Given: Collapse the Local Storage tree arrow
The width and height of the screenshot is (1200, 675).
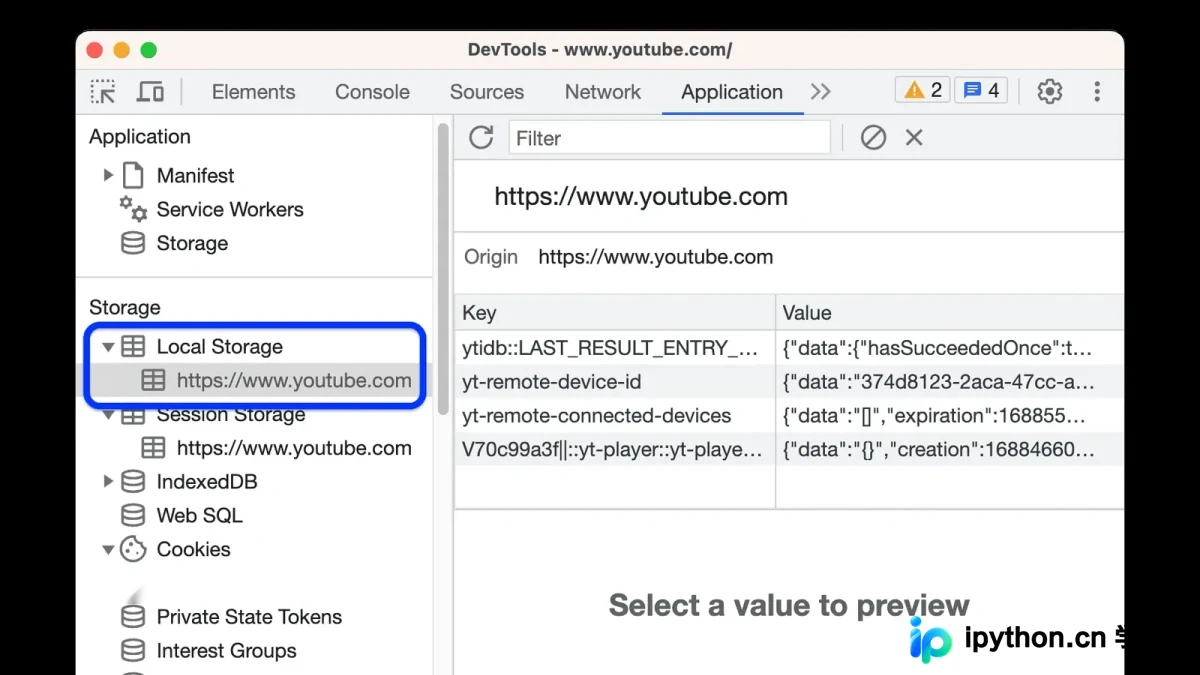Looking at the screenshot, I should 108,347.
